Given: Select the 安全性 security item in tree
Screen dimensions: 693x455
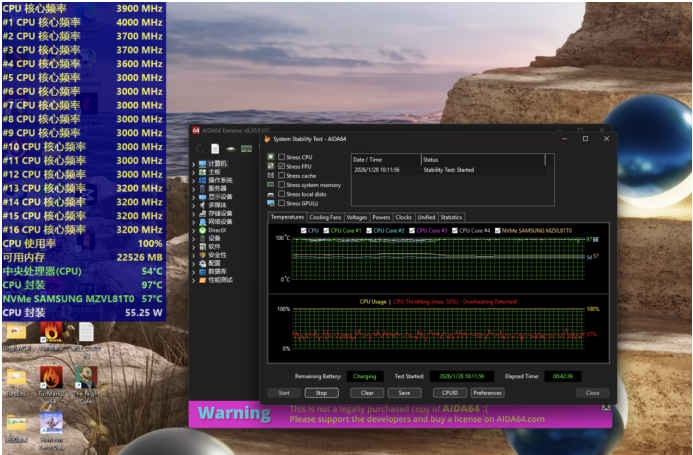Looking at the screenshot, I should (x=217, y=254).
